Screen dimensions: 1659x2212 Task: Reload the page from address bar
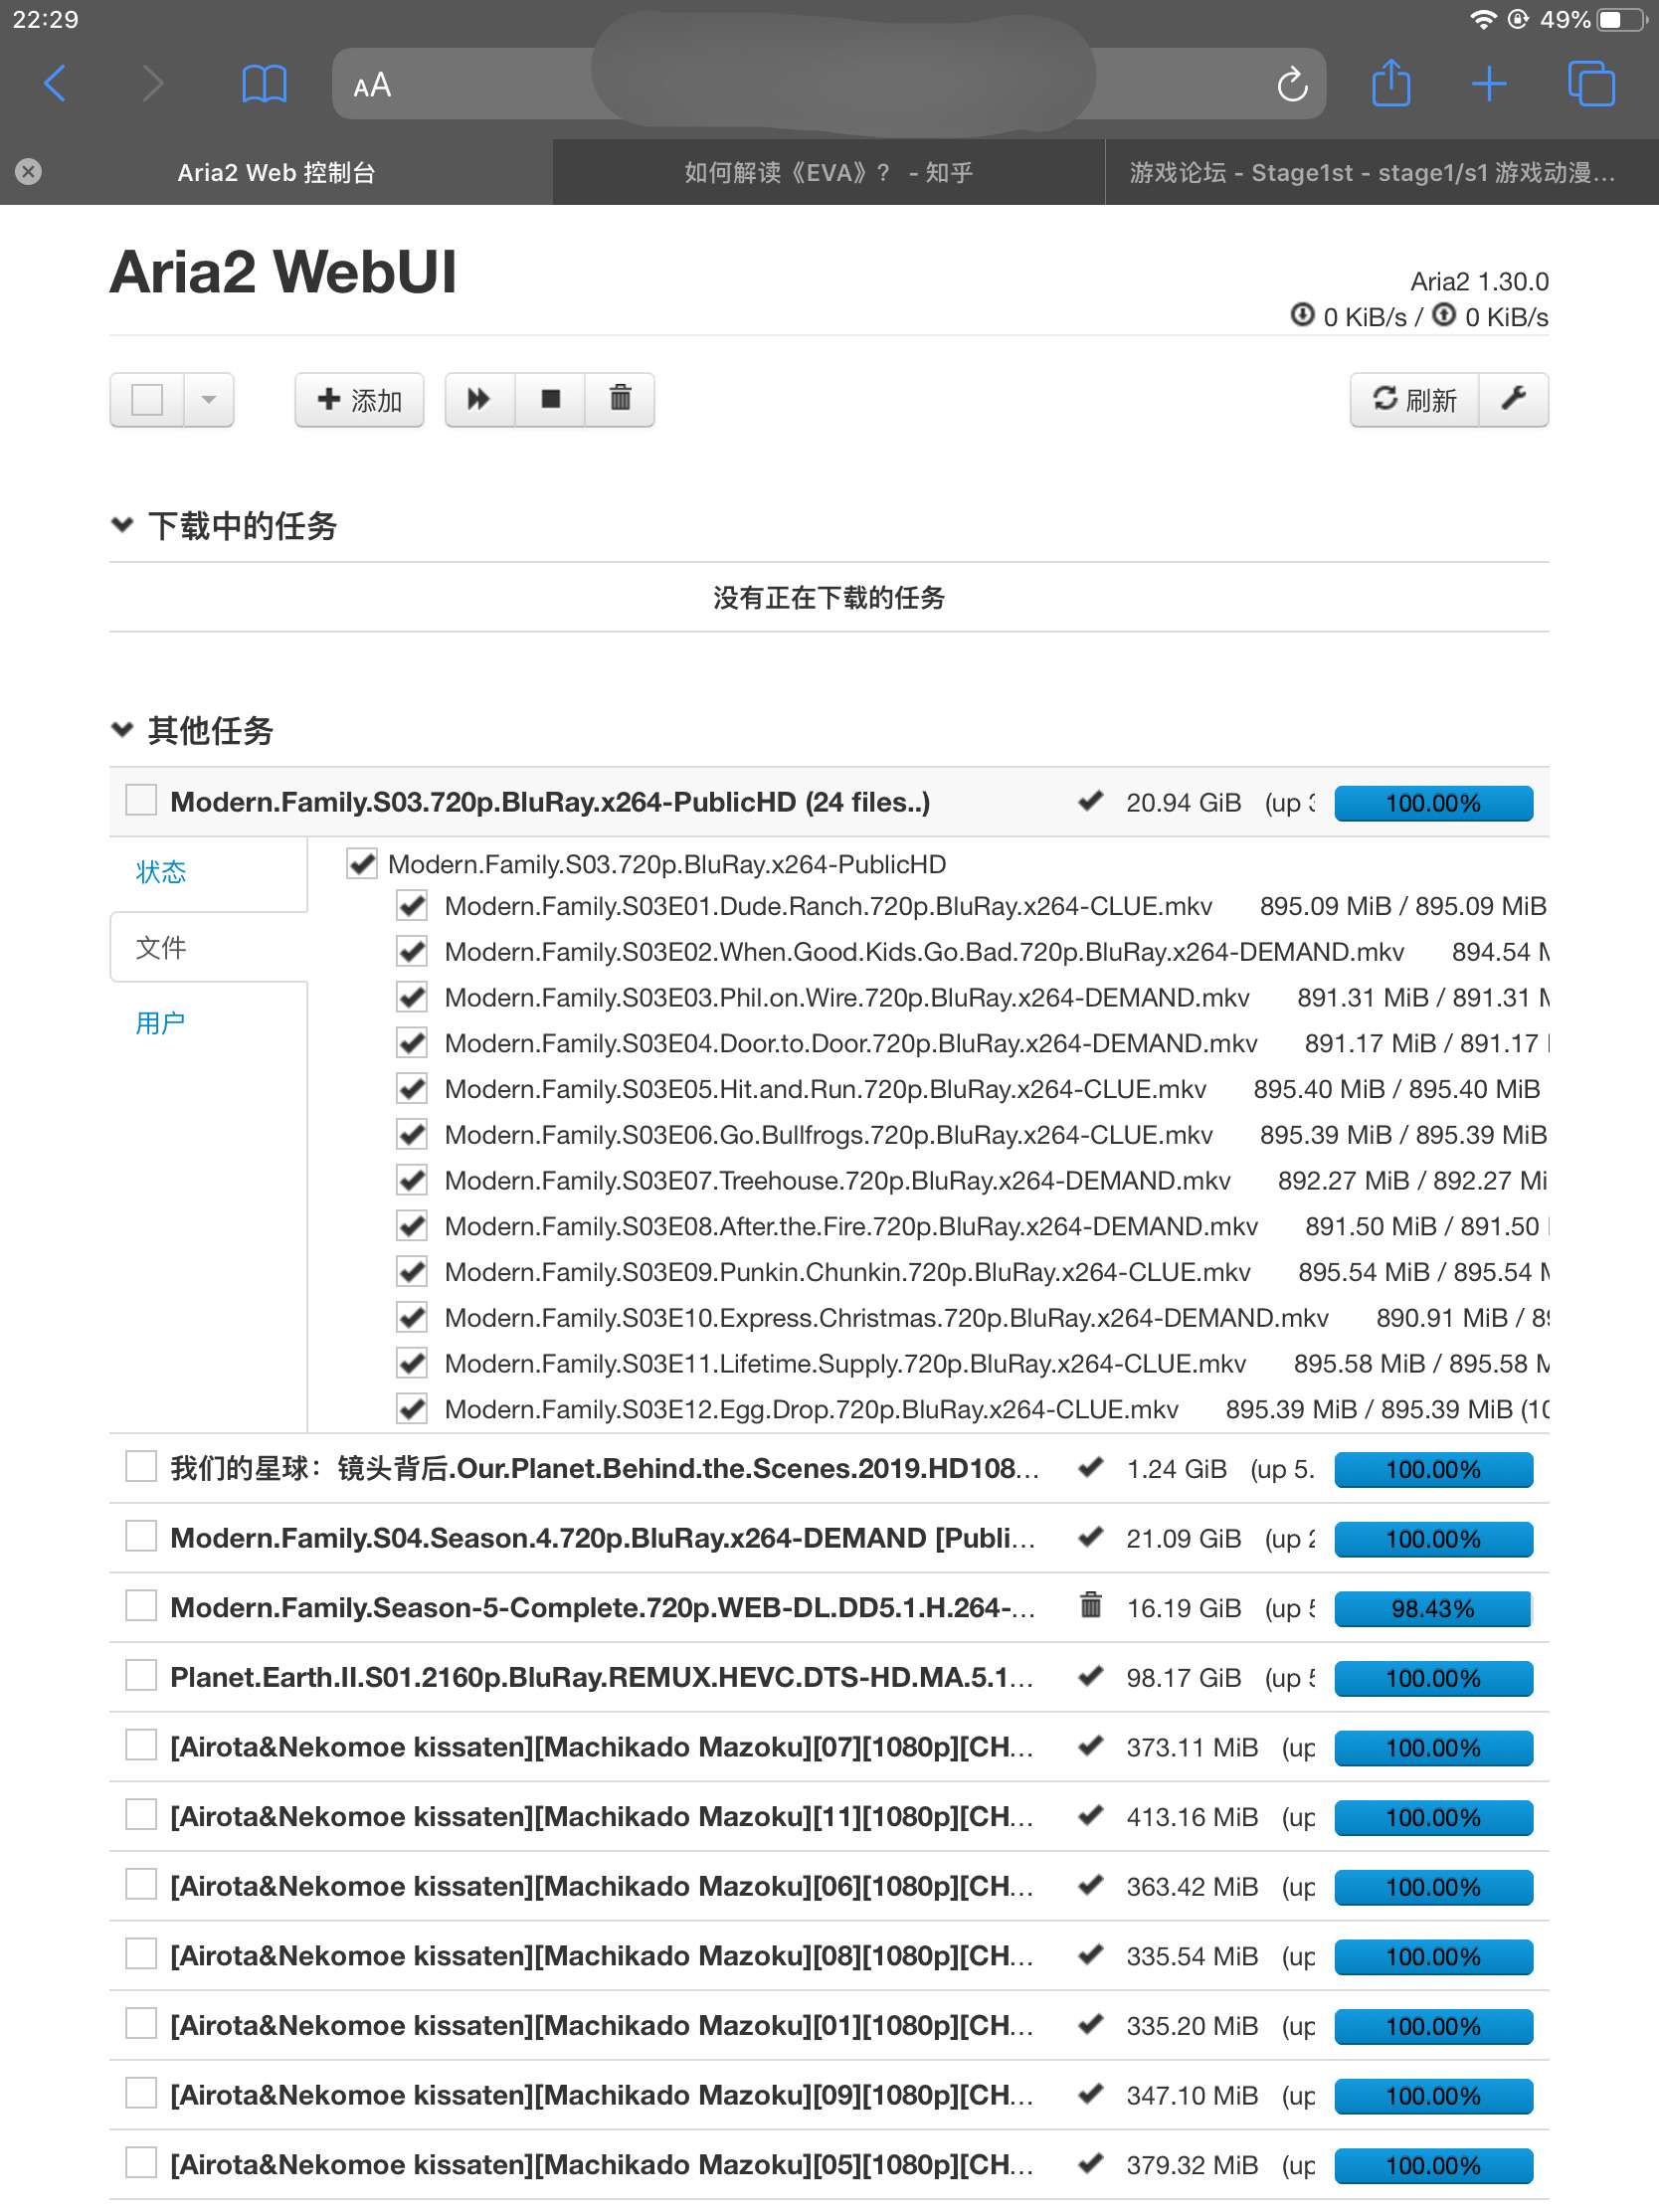(1292, 85)
